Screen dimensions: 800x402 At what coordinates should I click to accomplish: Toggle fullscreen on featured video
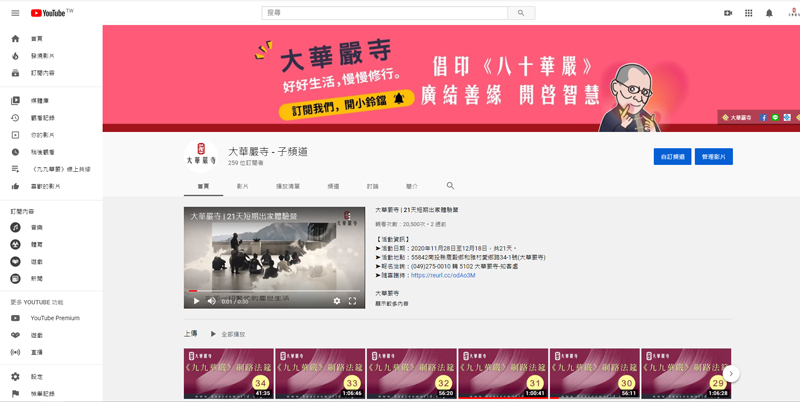click(x=352, y=301)
